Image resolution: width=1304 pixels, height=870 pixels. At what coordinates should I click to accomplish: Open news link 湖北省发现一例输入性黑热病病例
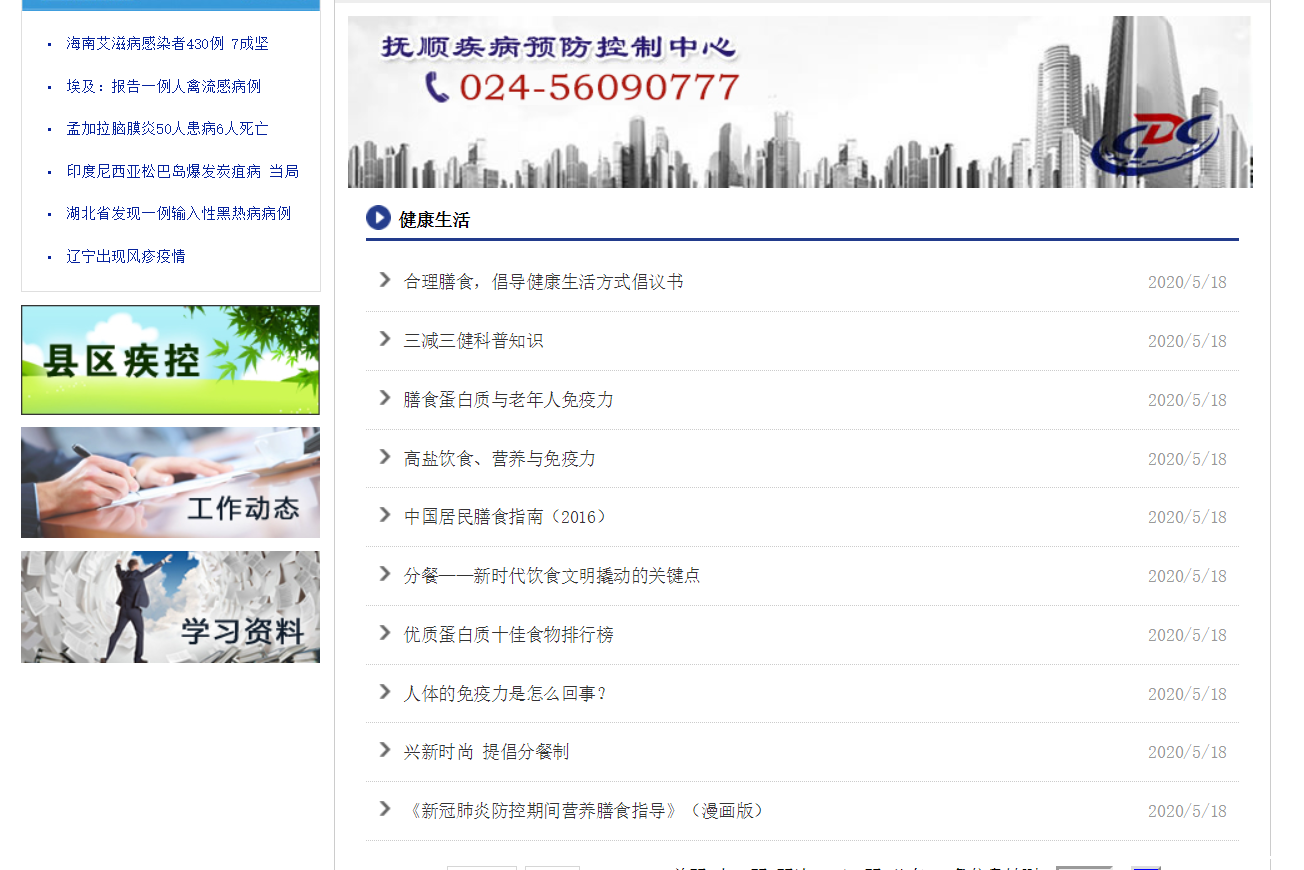pos(178,214)
